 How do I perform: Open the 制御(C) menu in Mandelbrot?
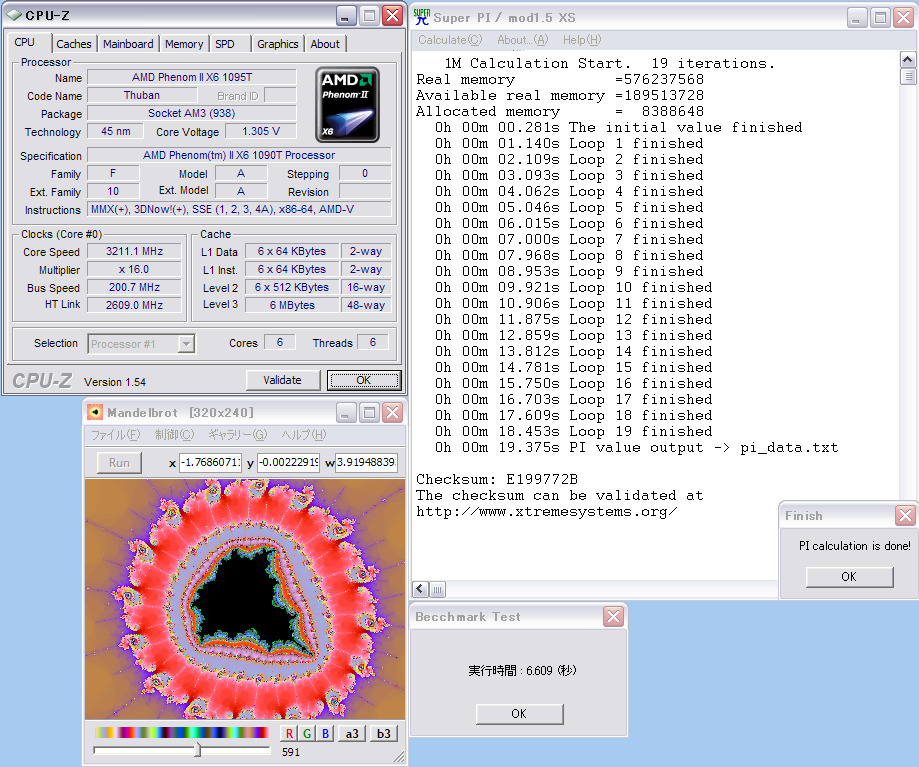(x=174, y=435)
